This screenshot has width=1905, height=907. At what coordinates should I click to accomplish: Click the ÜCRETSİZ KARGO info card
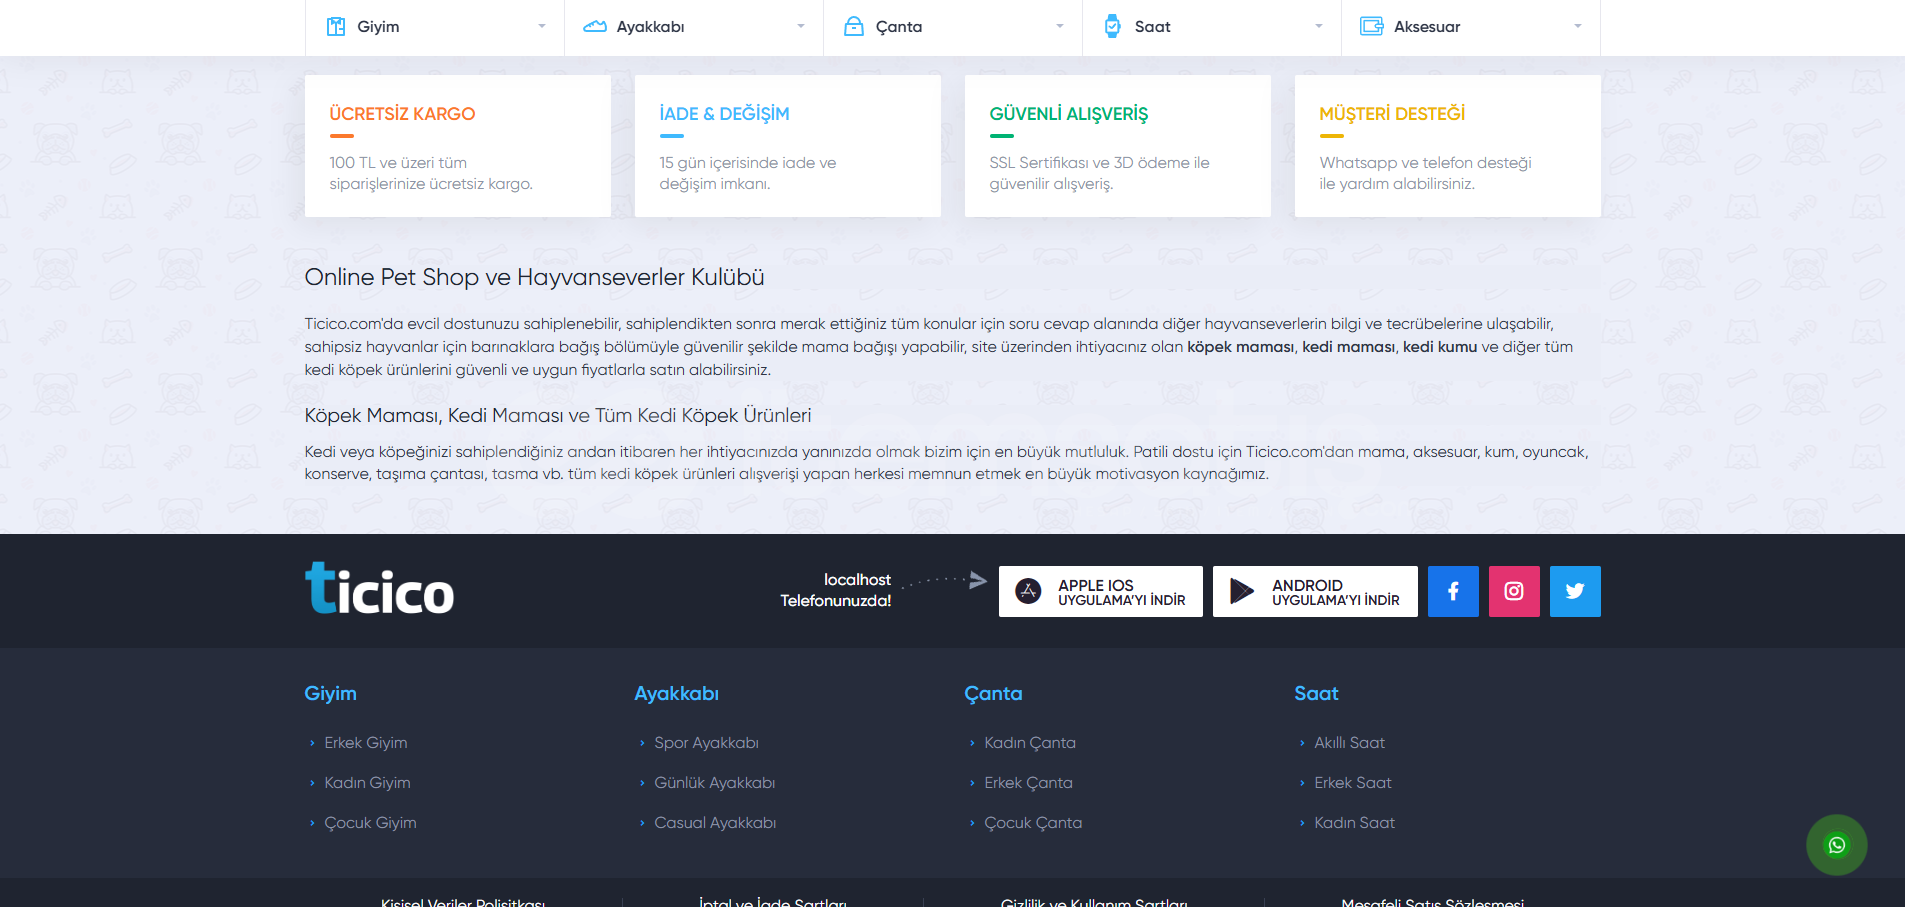point(458,146)
